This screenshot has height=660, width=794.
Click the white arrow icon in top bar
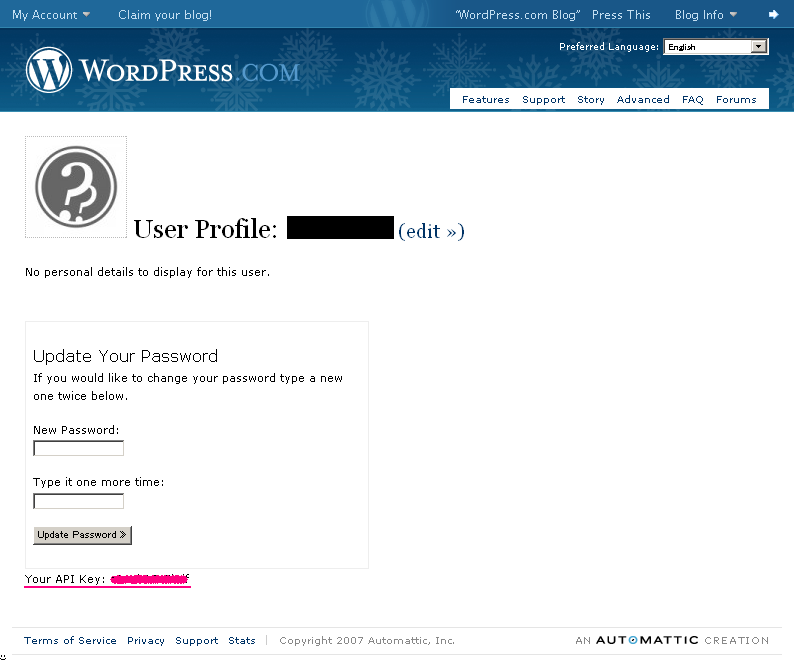coord(773,14)
